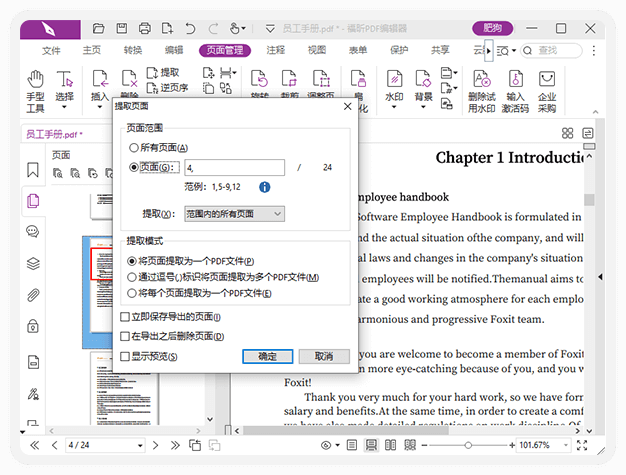626x475 pixels.
Task: Select comma-separated multiple PDF files option
Action: tap(131, 277)
